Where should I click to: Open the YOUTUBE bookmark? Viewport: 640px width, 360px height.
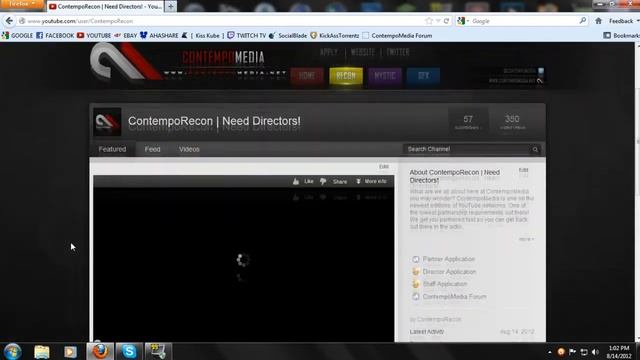94,36
